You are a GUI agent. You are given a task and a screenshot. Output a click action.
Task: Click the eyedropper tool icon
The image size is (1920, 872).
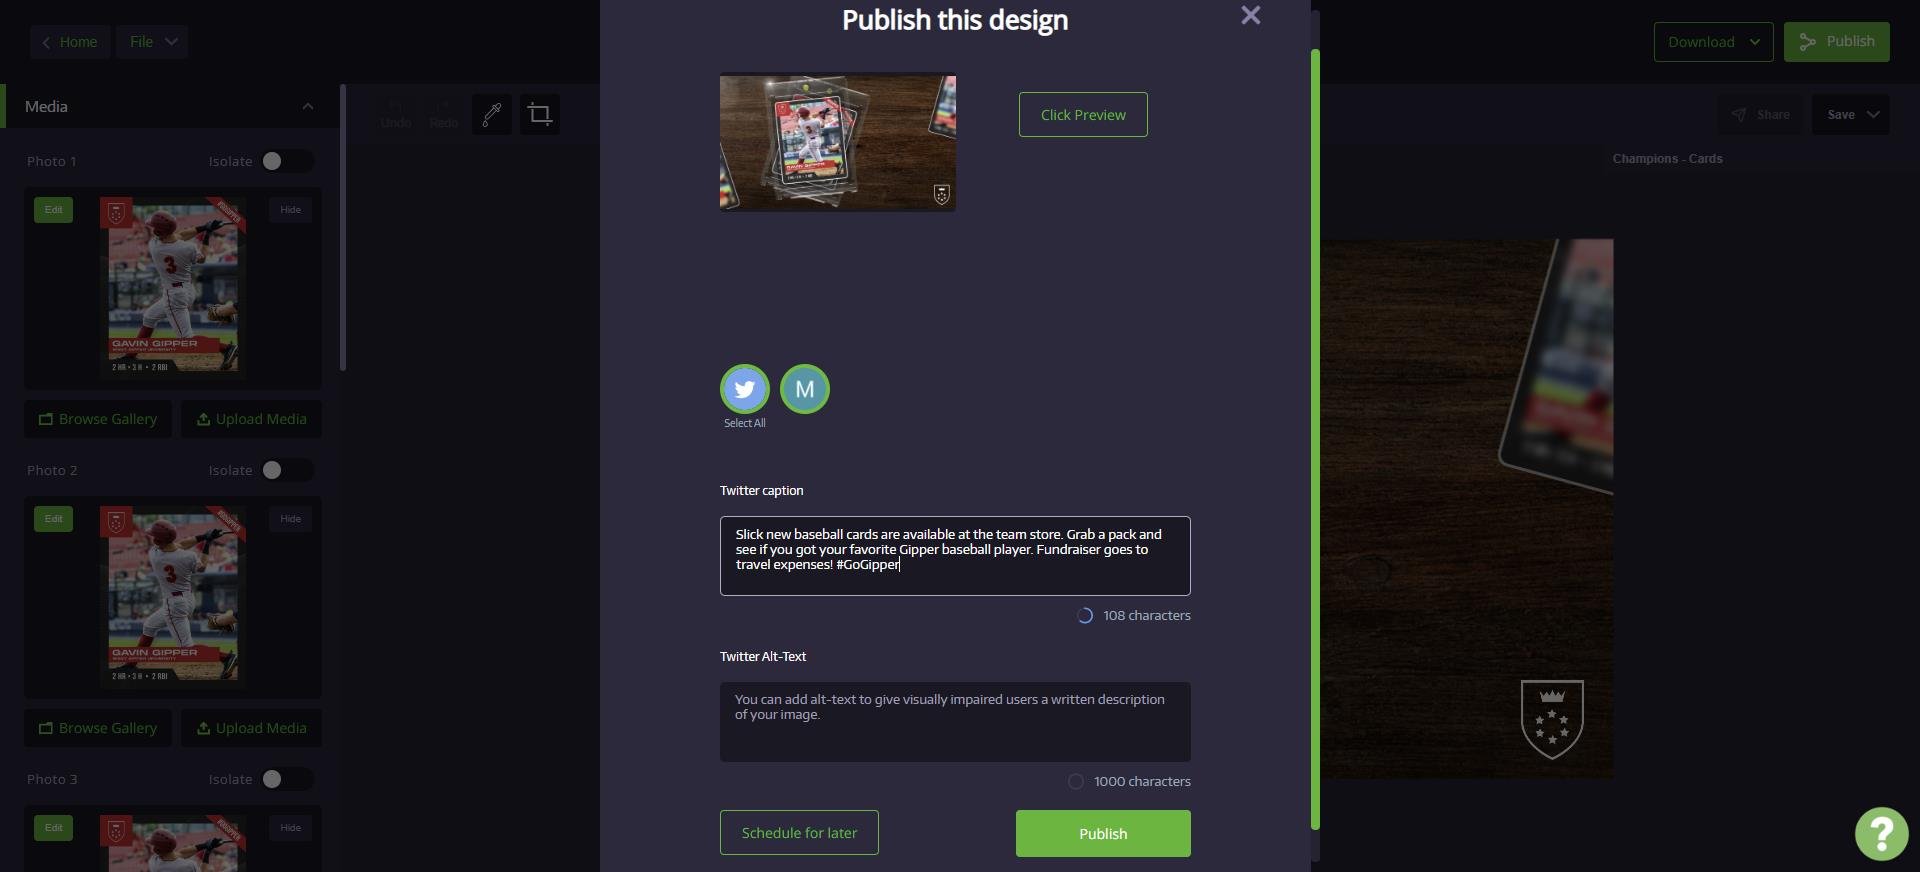[x=492, y=114]
